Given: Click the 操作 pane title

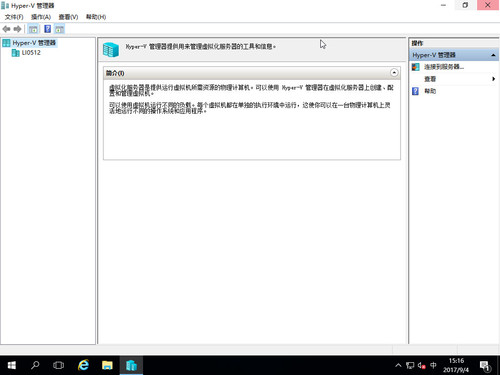Looking at the screenshot, I should pyautogui.click(x=417, y=43).
